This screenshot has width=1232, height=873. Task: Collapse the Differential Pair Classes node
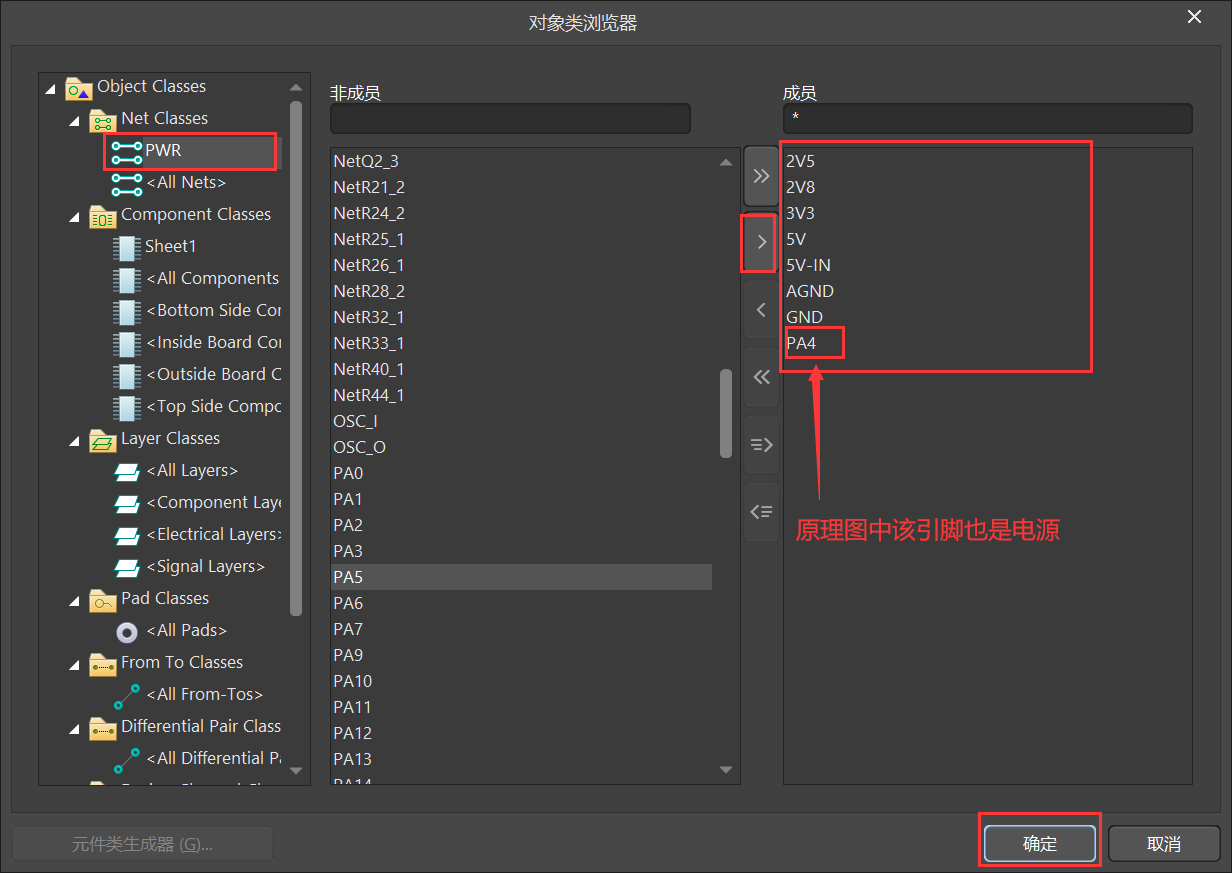pyautogui.click(x=75, y=728)
